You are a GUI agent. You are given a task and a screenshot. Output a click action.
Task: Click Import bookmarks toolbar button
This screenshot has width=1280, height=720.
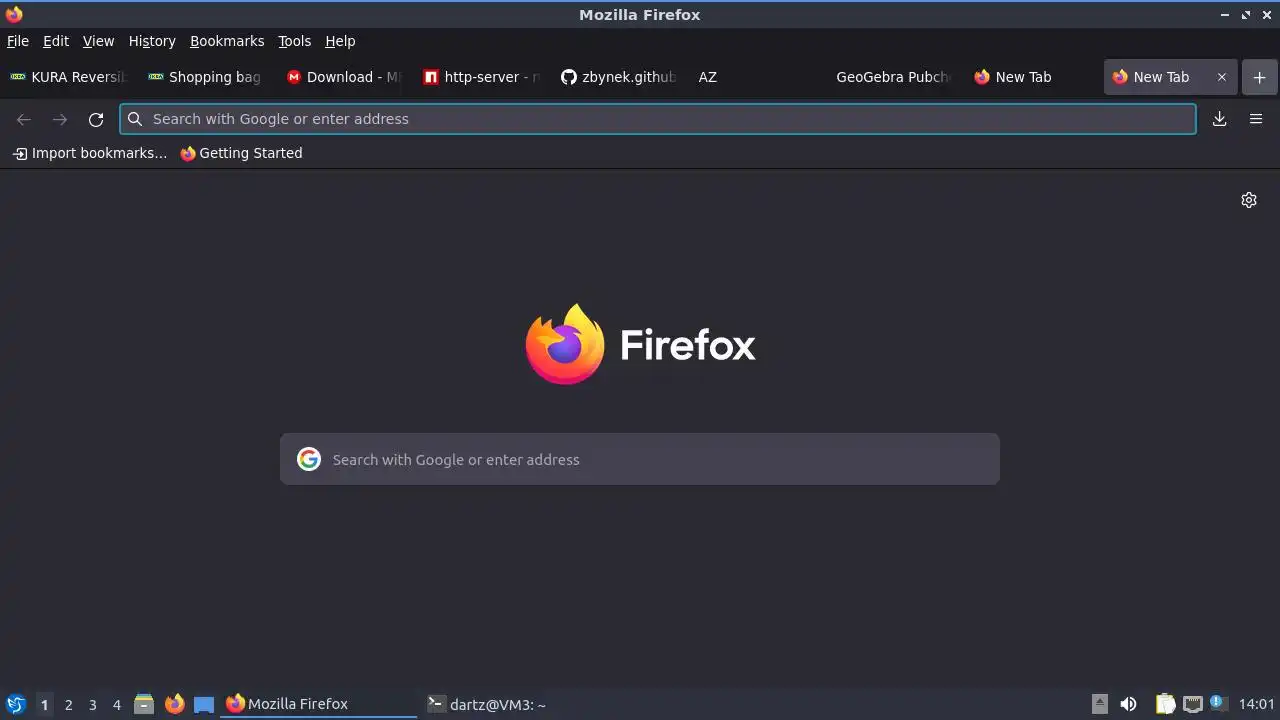pyautogui.click(x=90, y=153)
